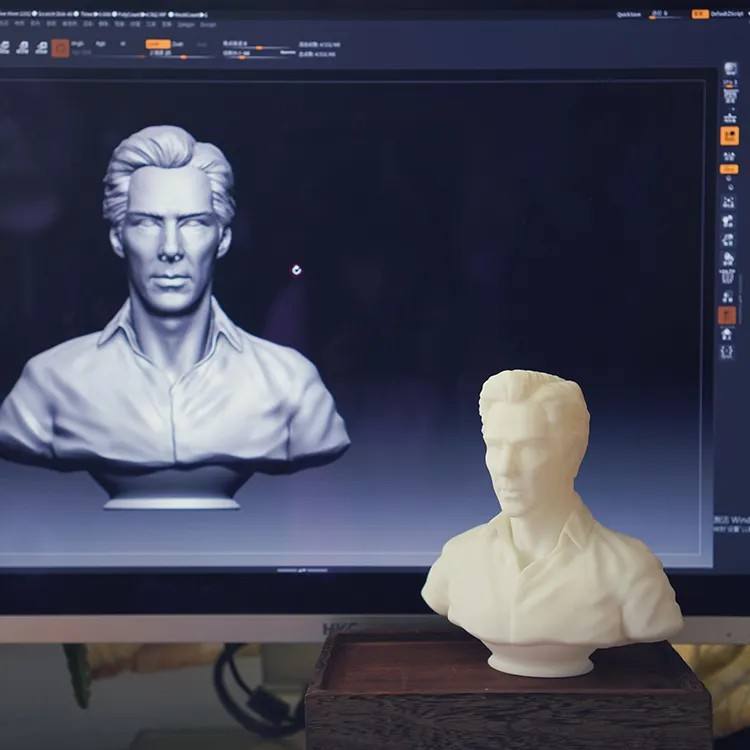The height and width of the screenshot is (750, 750).
Task: Toggle the Rgb mode button
Action: pos(100,44)
